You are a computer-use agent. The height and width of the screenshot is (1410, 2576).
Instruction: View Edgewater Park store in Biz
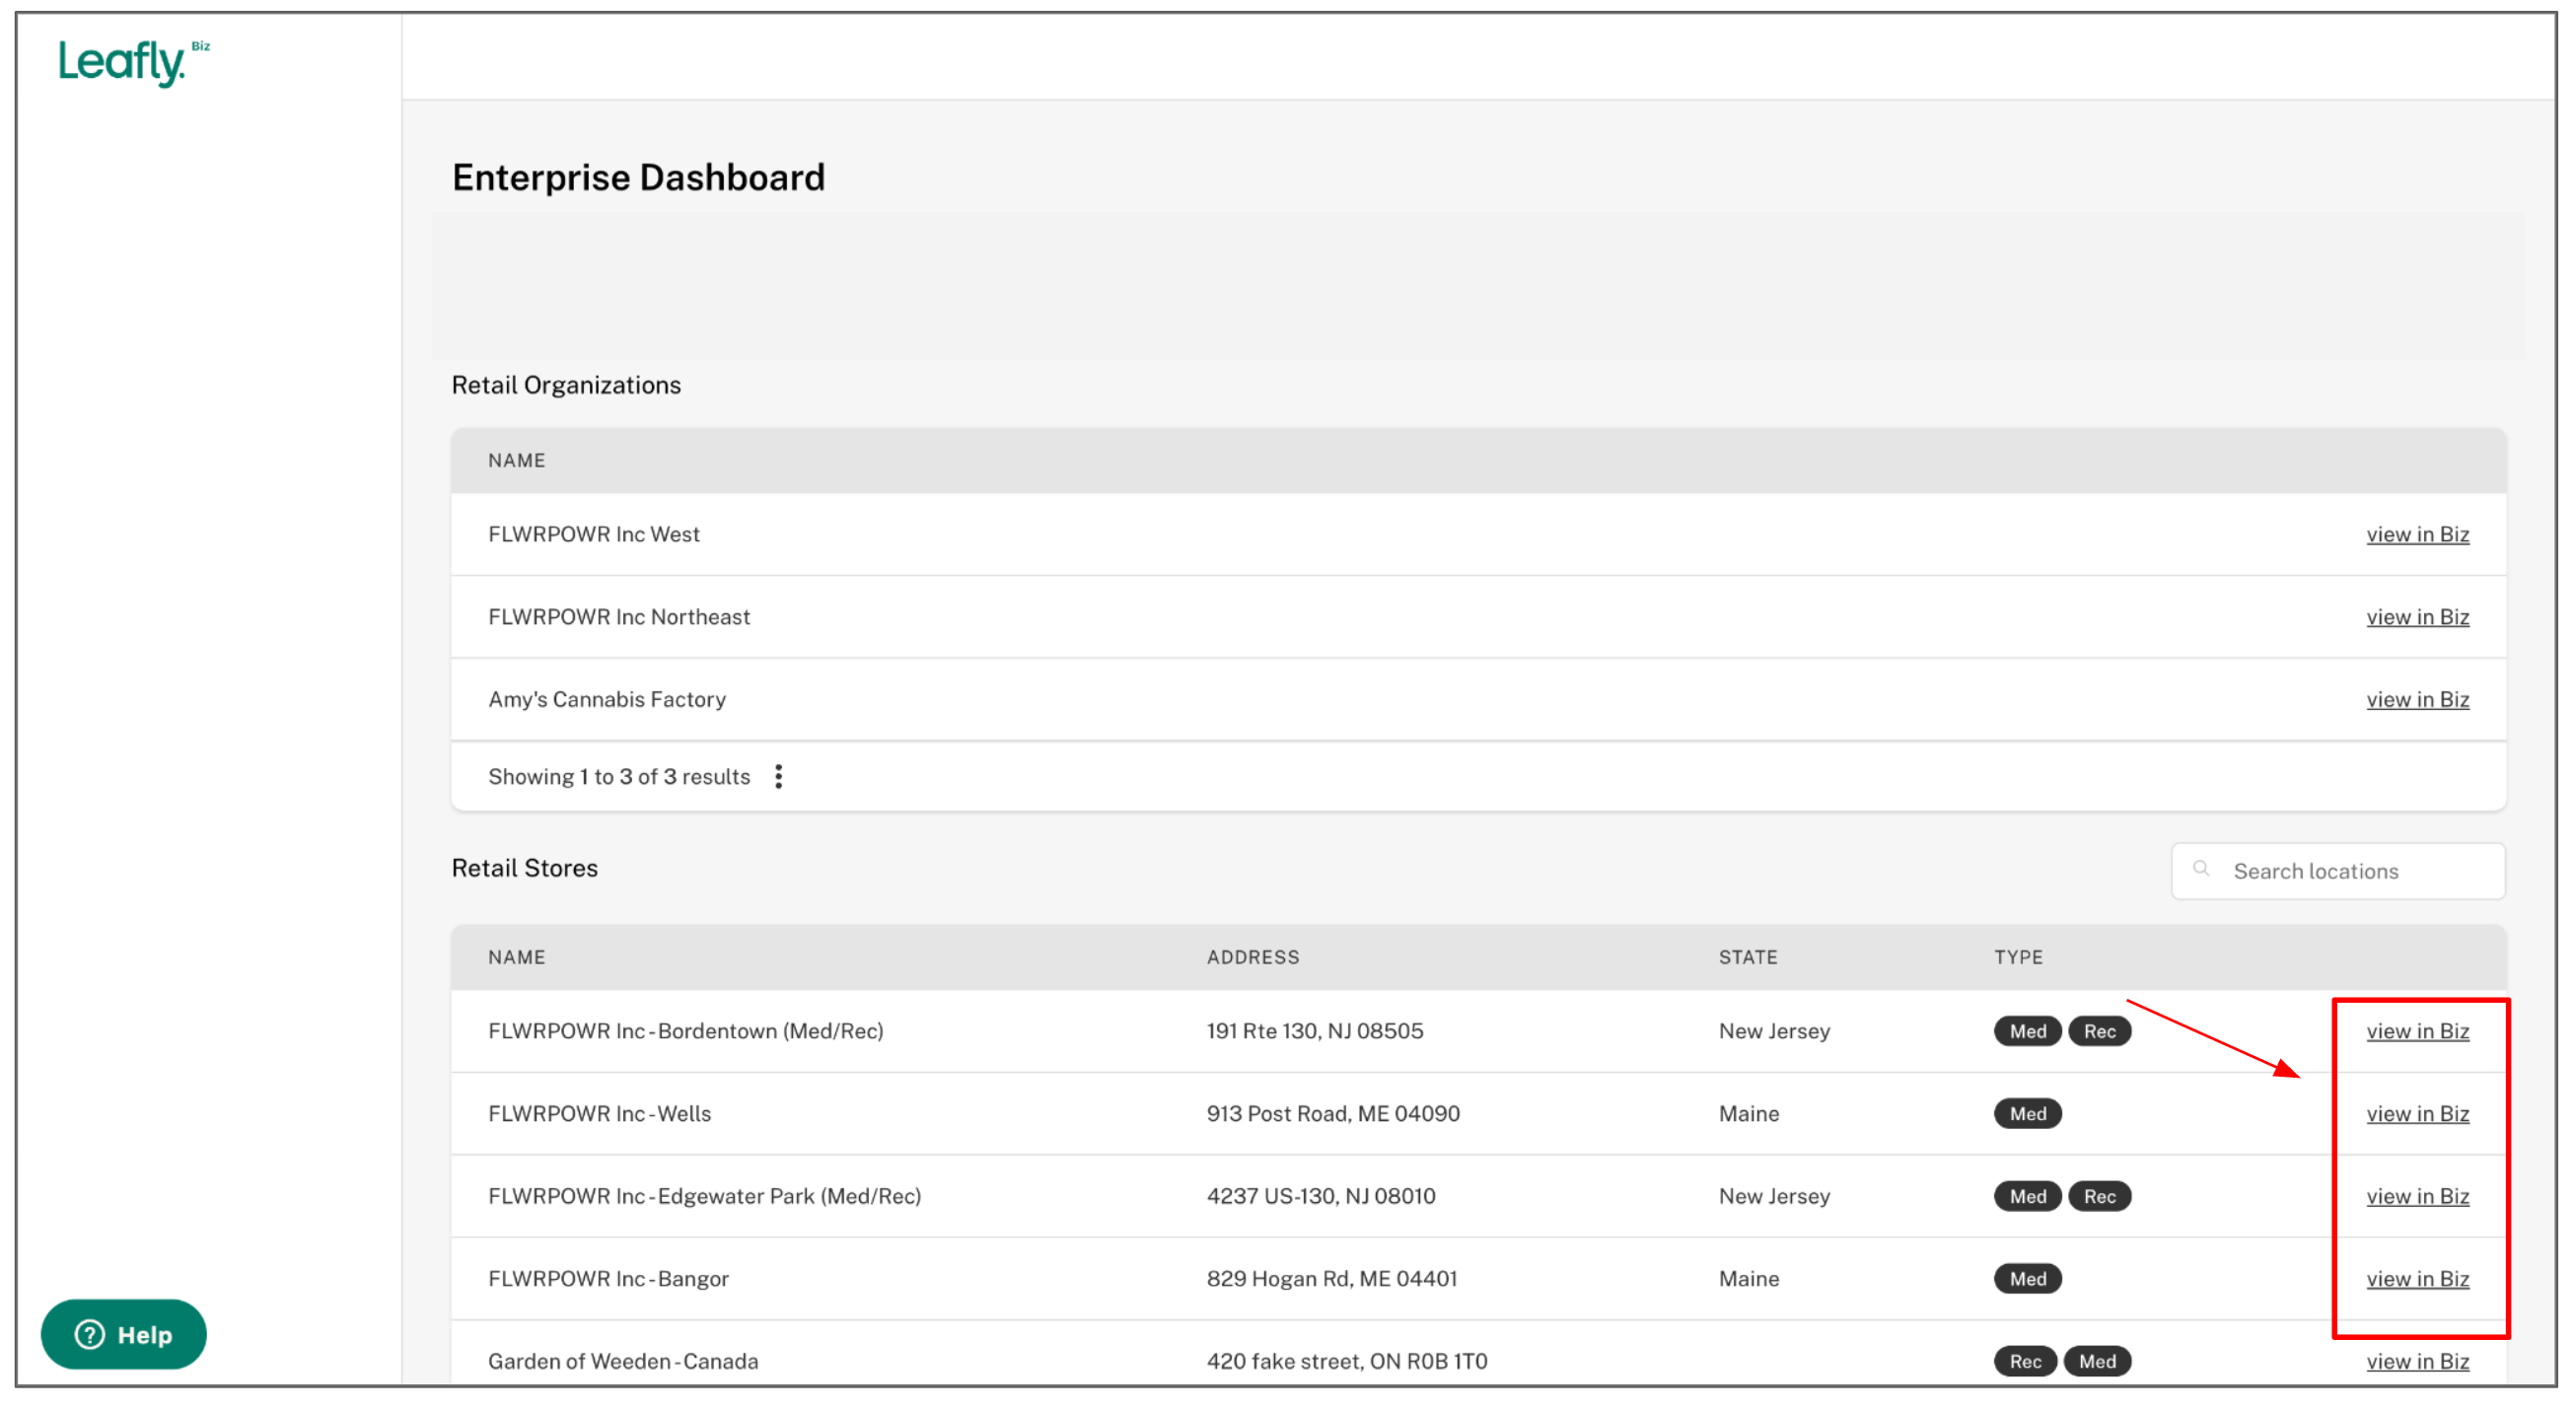click(x=2417, y=1197)
